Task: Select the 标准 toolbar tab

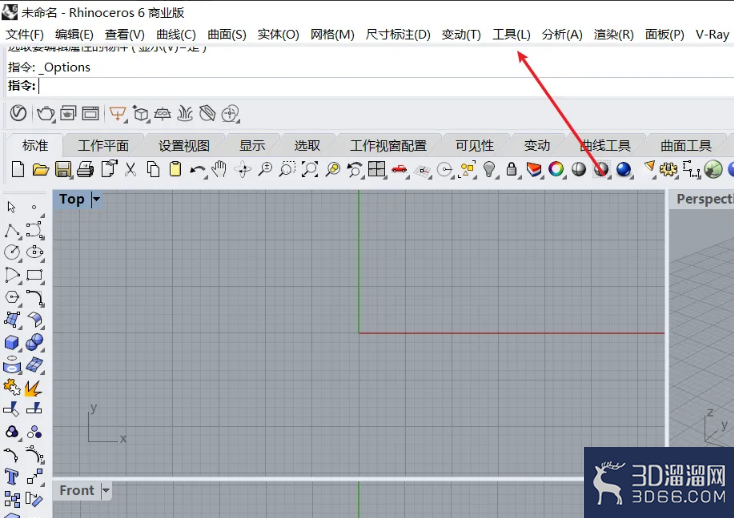Action: (x=35, y=146)
